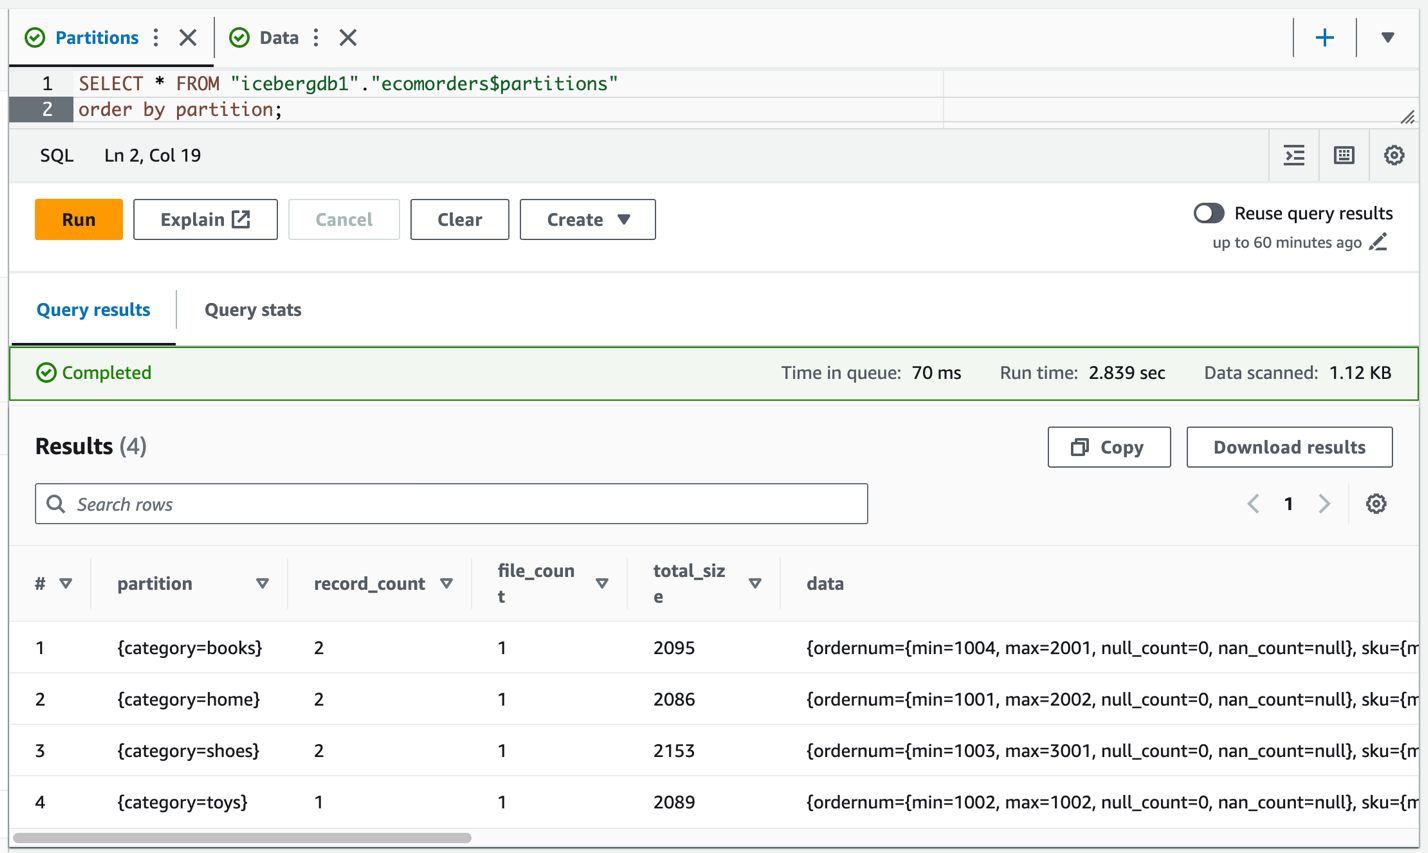
Task: Open results table preferences gear
Action: pyautogui.click(x=1376, y=504)
